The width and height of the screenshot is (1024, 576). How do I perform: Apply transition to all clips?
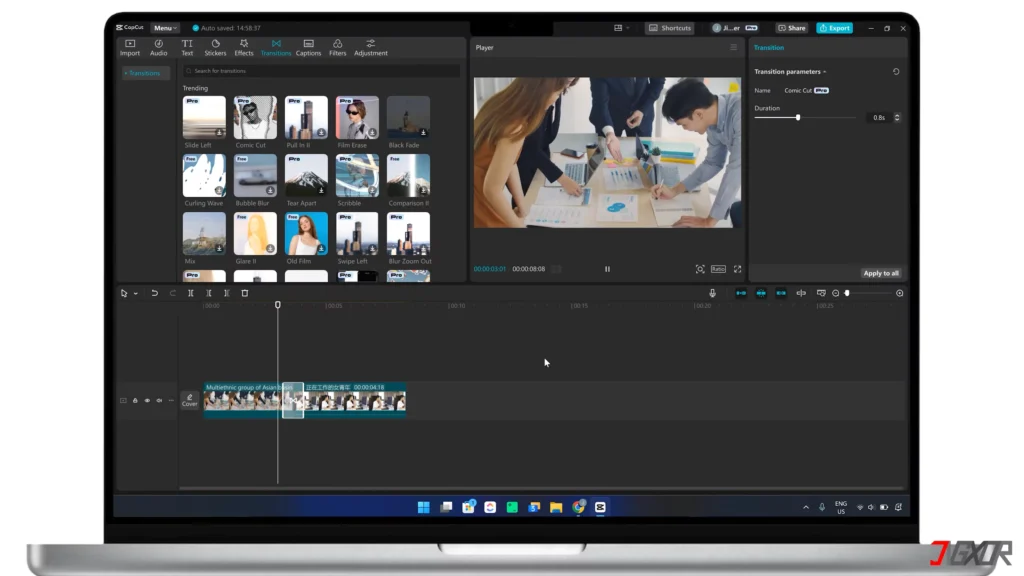coord(881,273)
